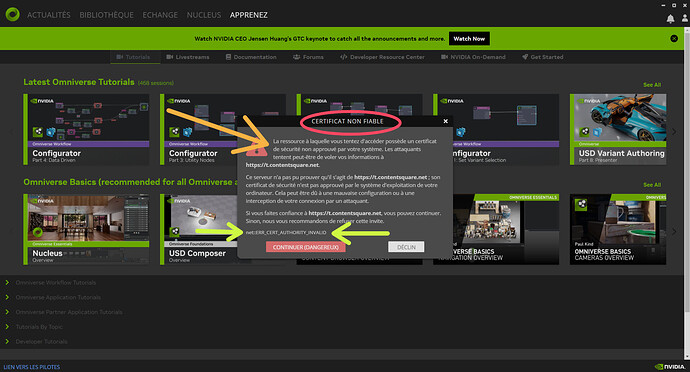
Task: Click Lien vers les pilotes link
Action: (32, 367)
